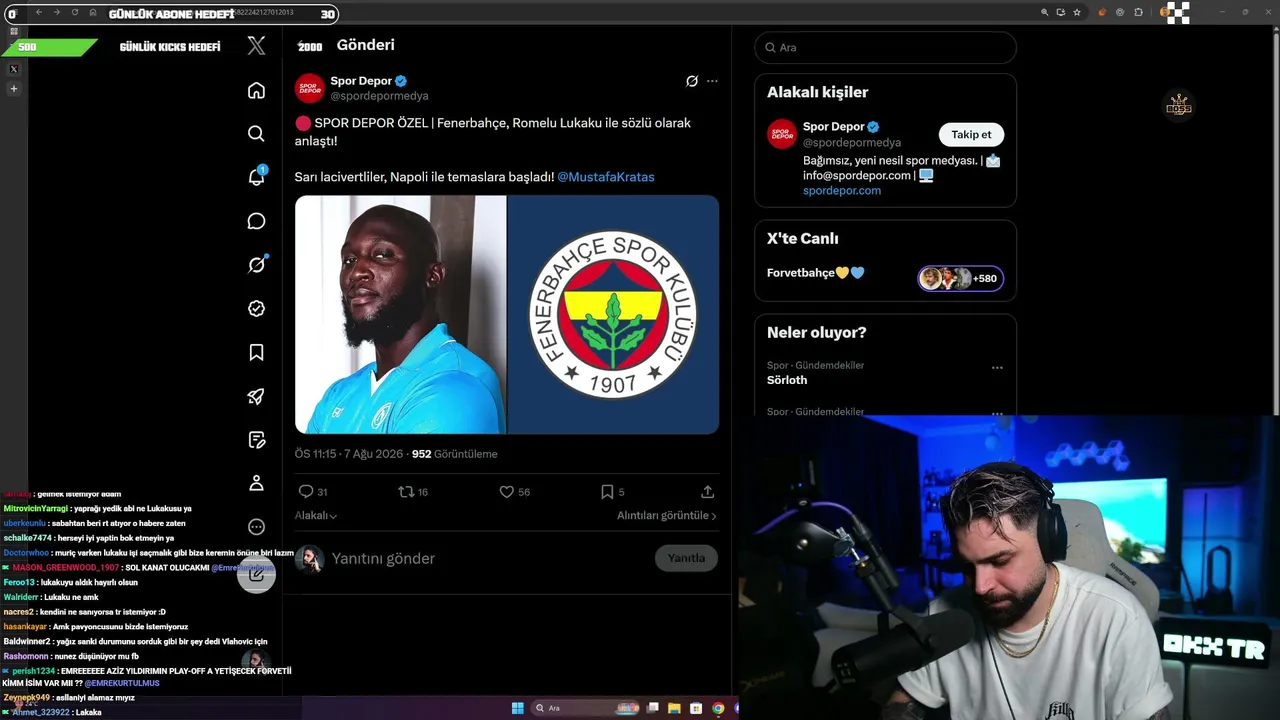1280x720 pixels.
Task: Open the @MustafaKratas mention link
Action: point(606,177)
